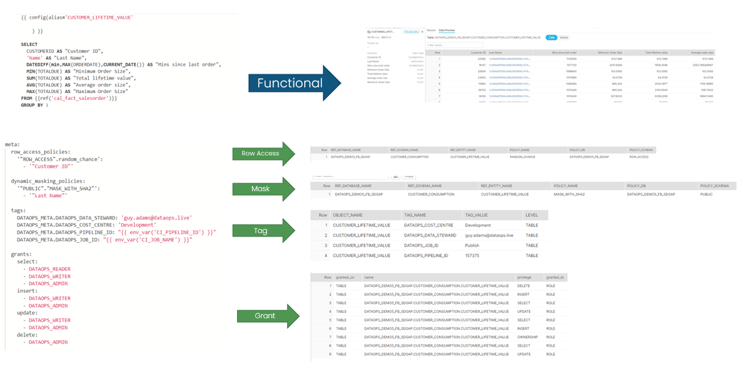Click DATAOPS_READER in the grants YAML code
This screenshot has height=367, width=741.
[50, 269]
